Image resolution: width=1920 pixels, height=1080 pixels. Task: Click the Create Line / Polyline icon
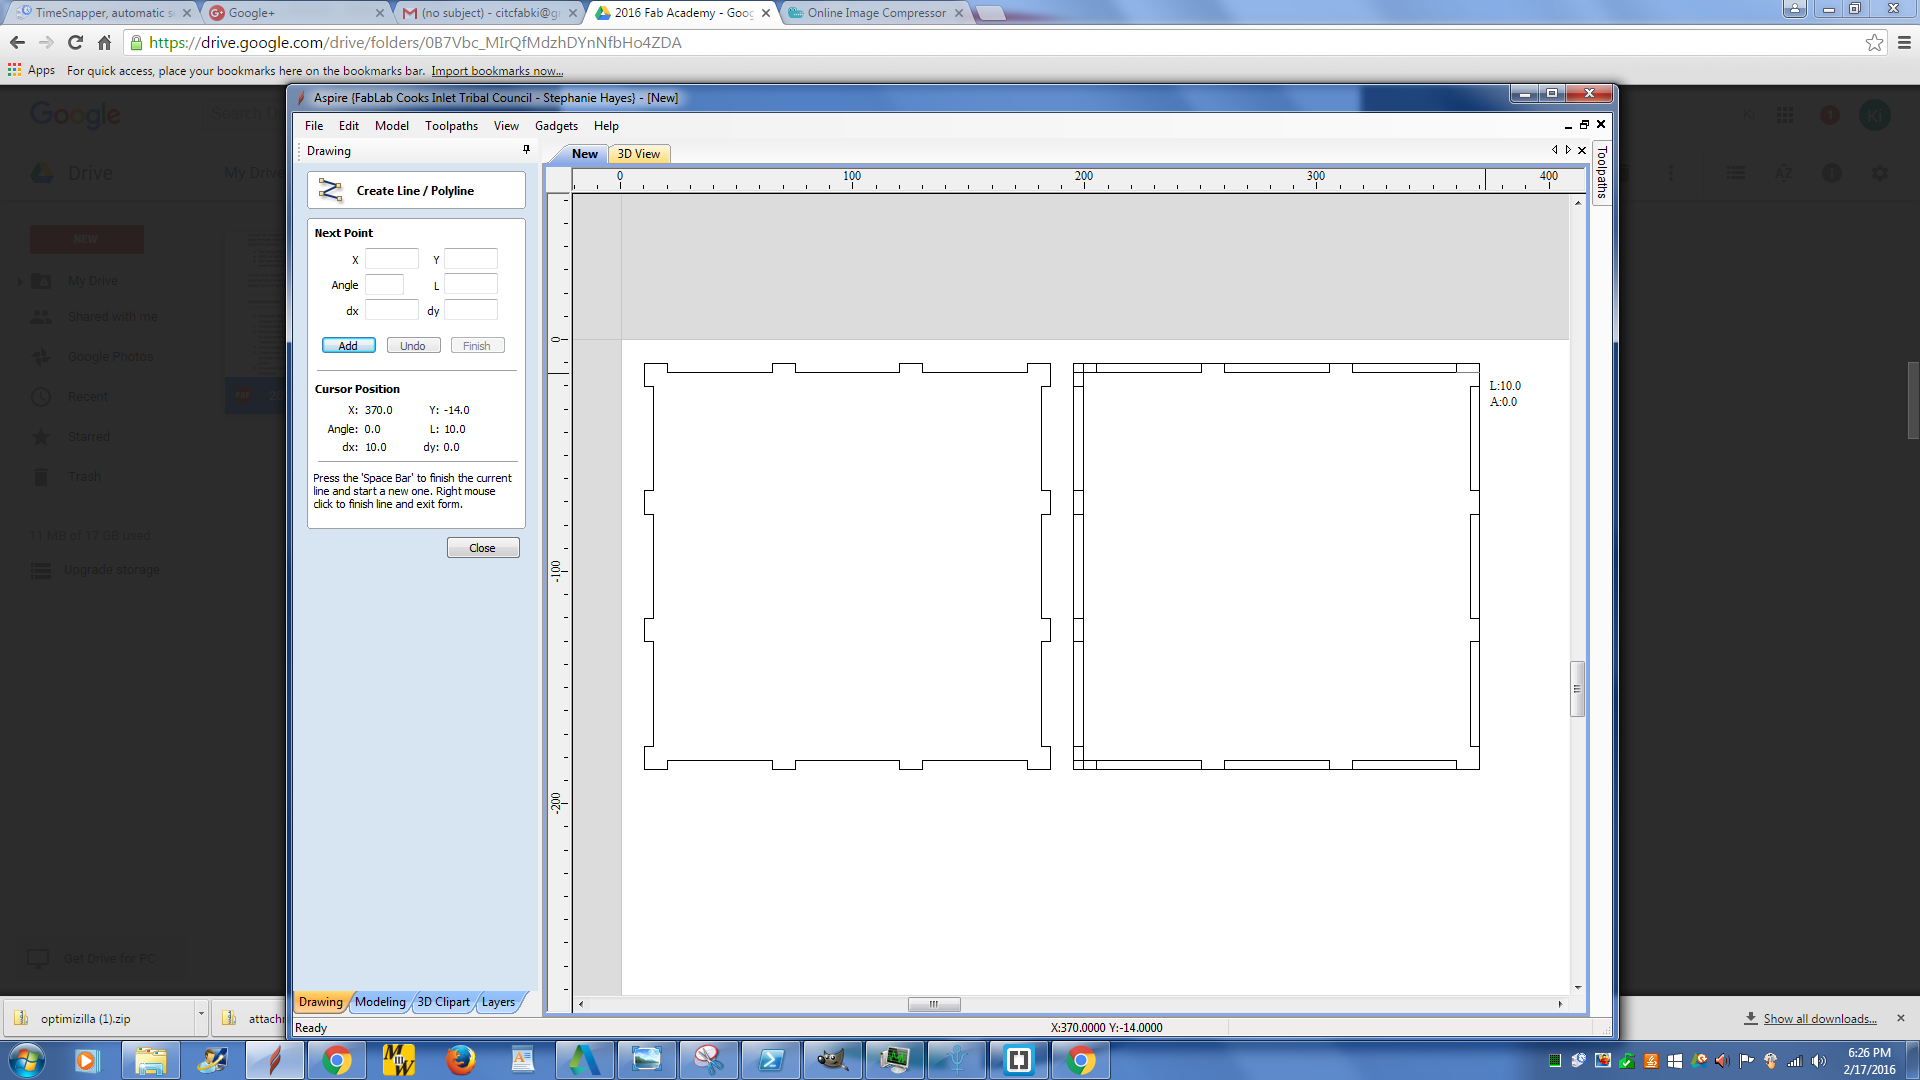pyautogui.click(x=330, y=190)
